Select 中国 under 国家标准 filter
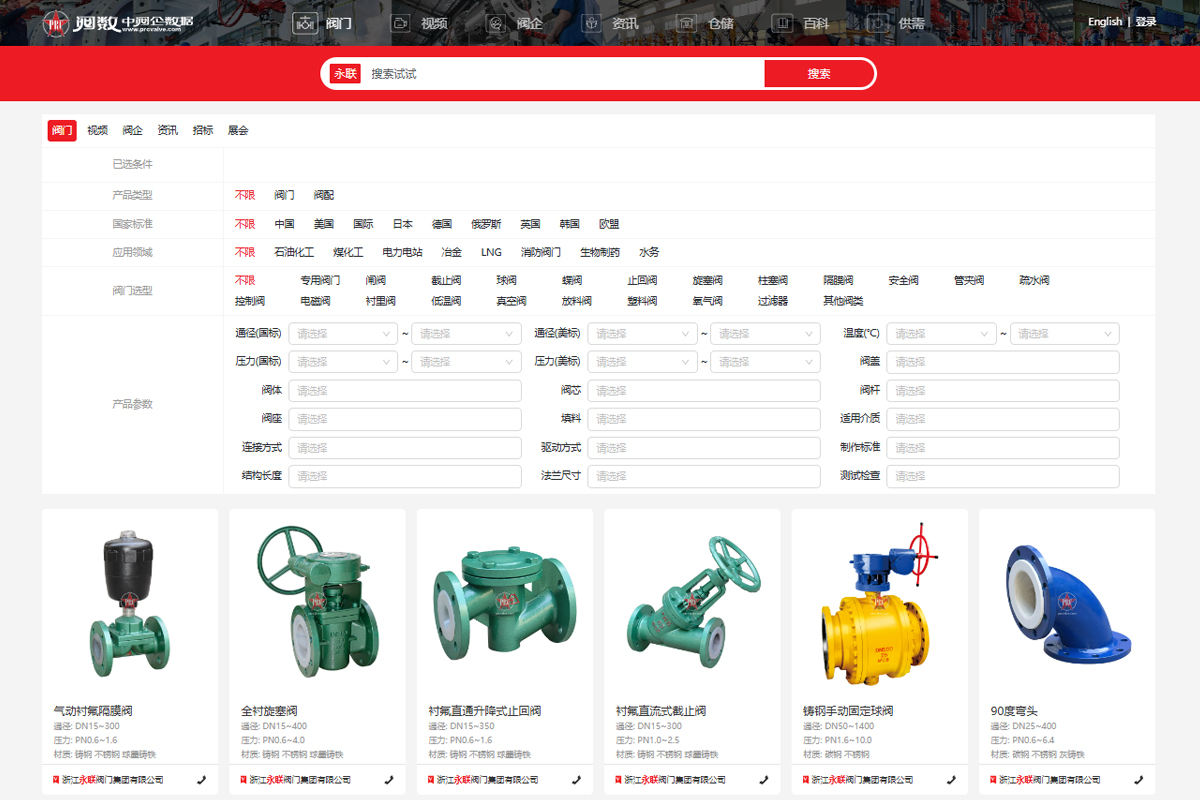 (x=284, y=224)
